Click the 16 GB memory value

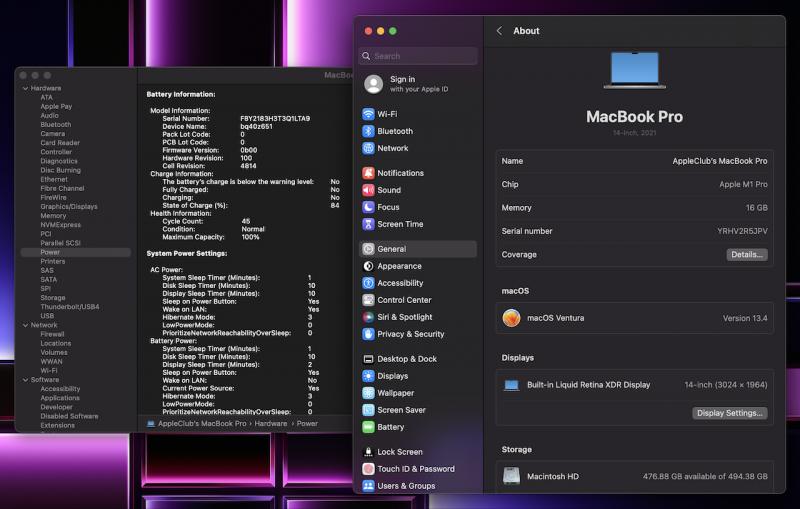pos(757,208)
